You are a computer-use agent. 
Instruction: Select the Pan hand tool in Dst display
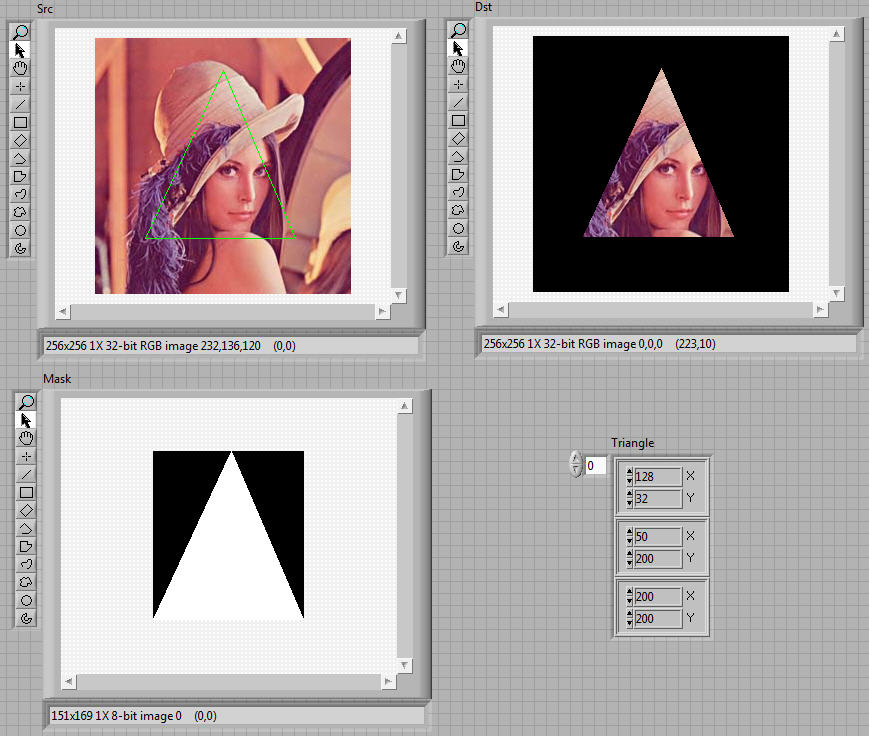pos(458,66)
